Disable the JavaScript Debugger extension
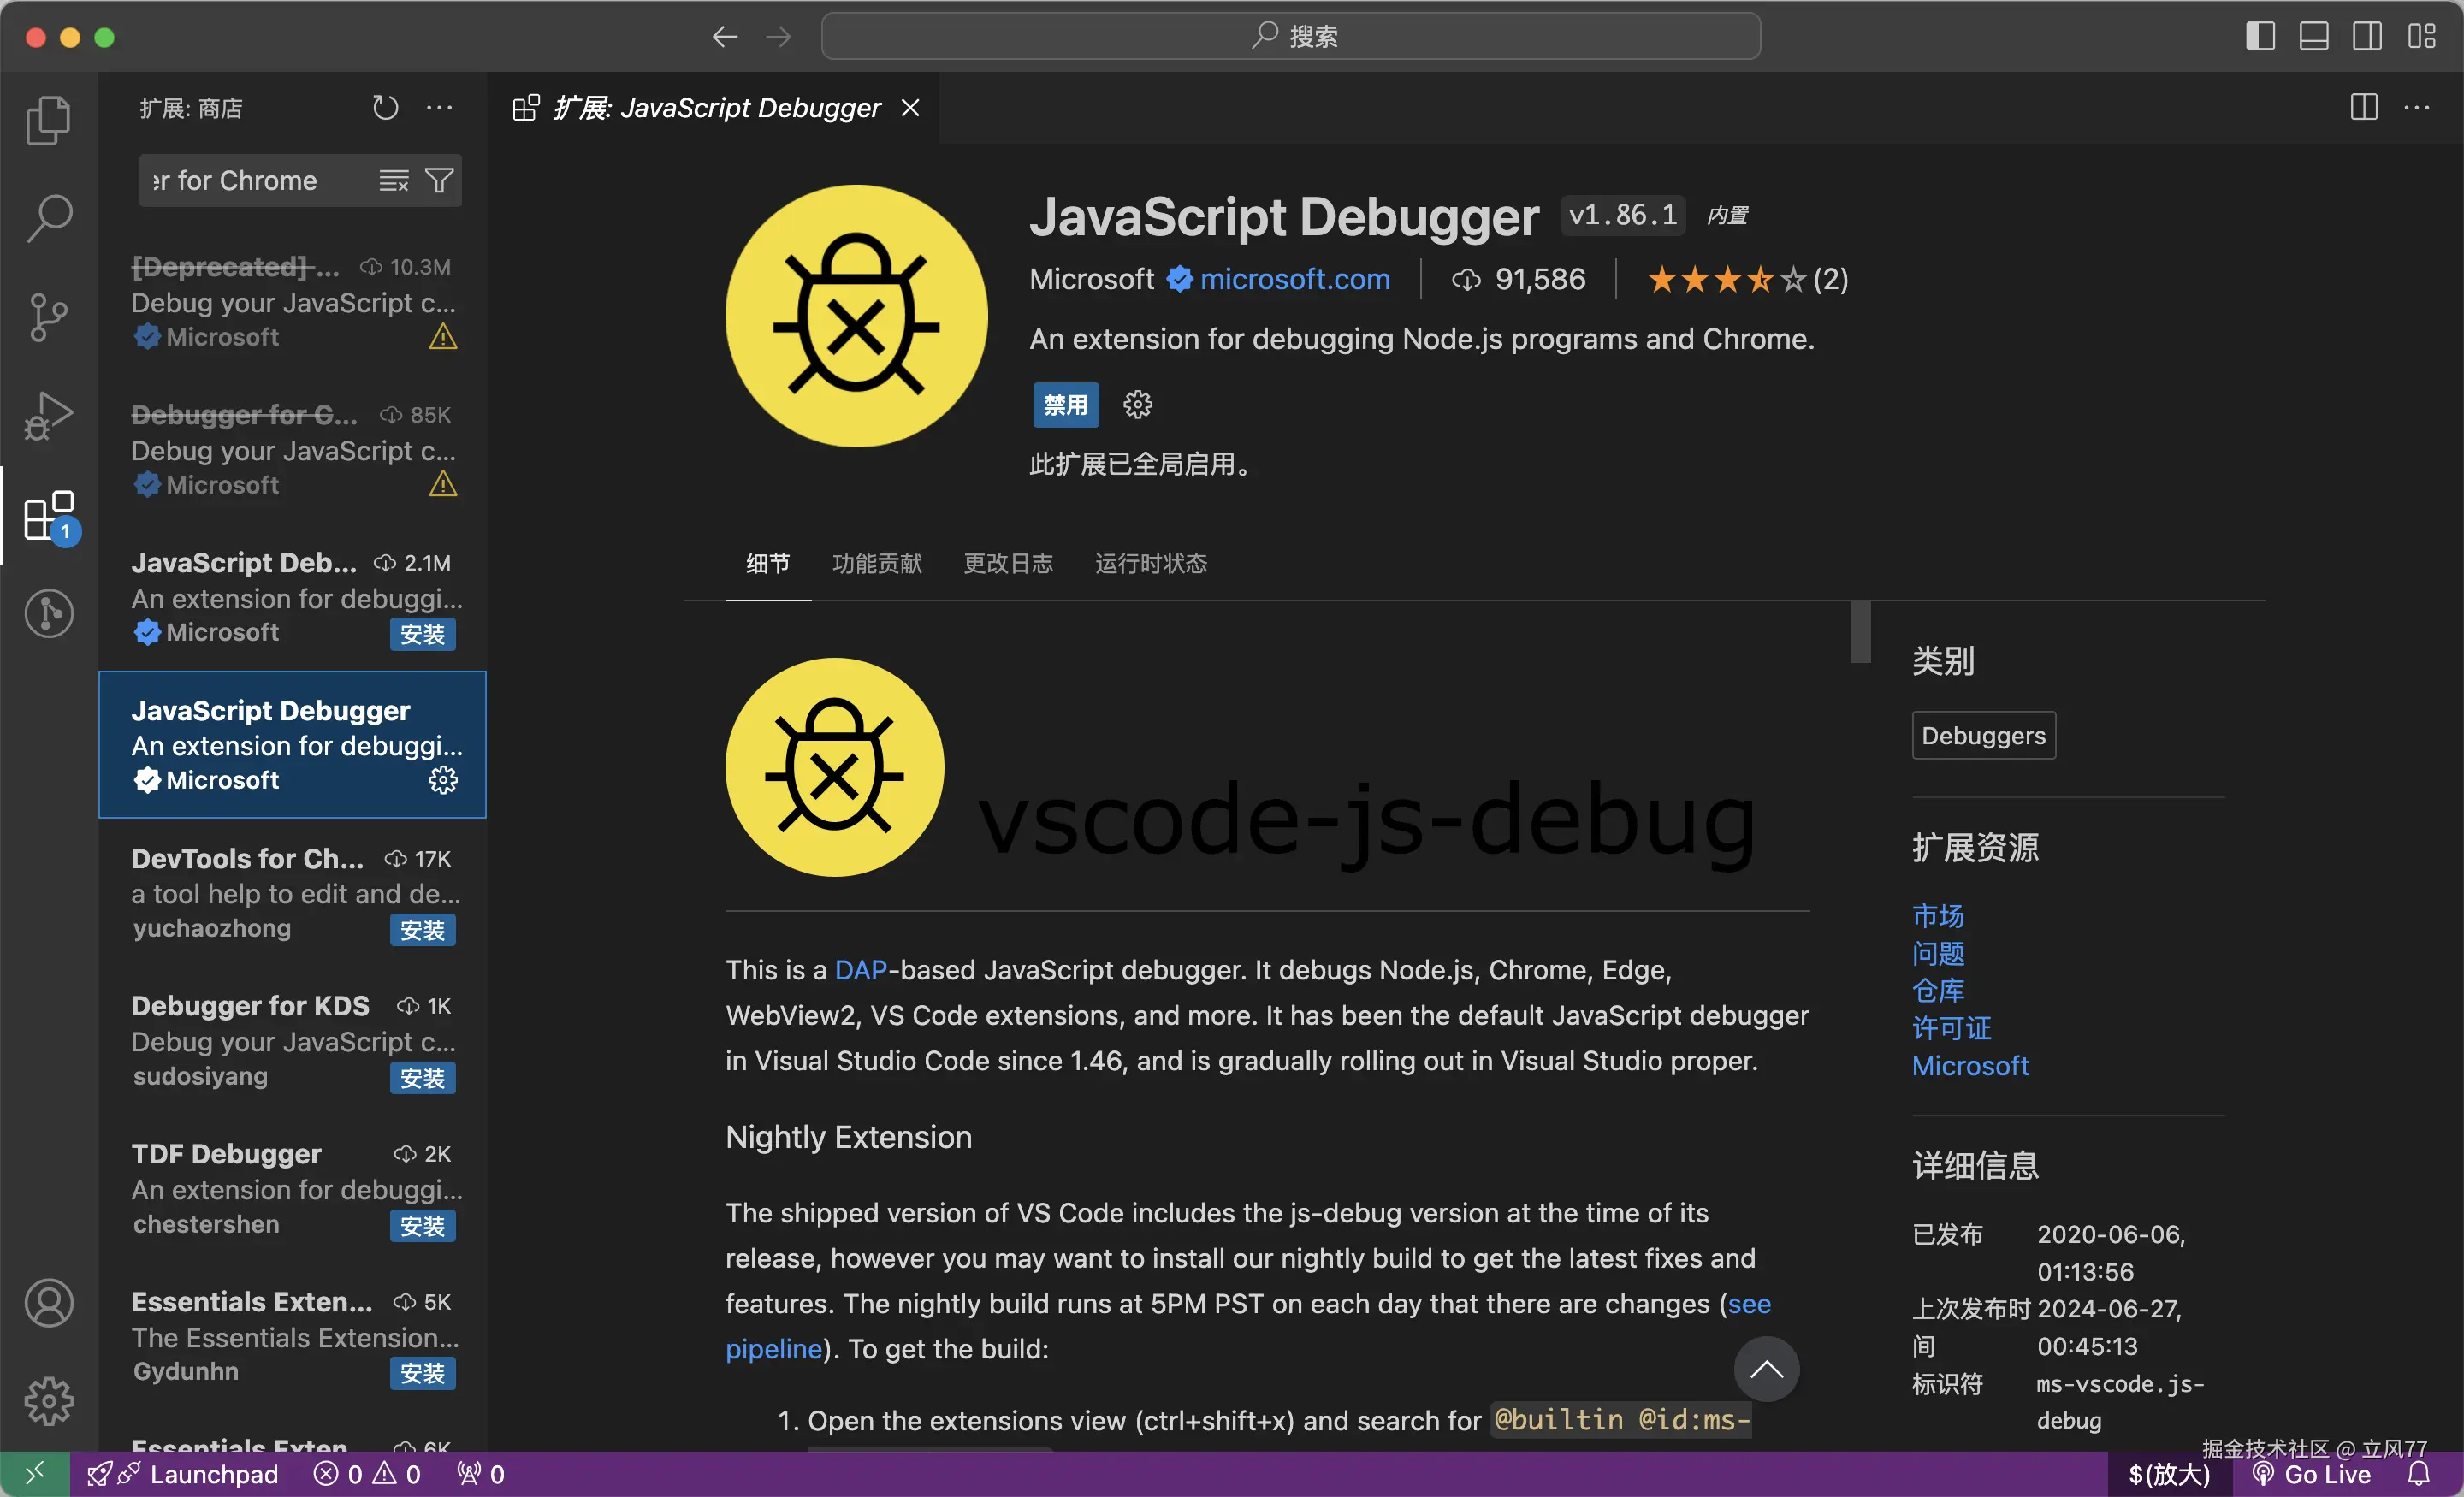Screen dimensions: 2464x1497 point(1065,404)
